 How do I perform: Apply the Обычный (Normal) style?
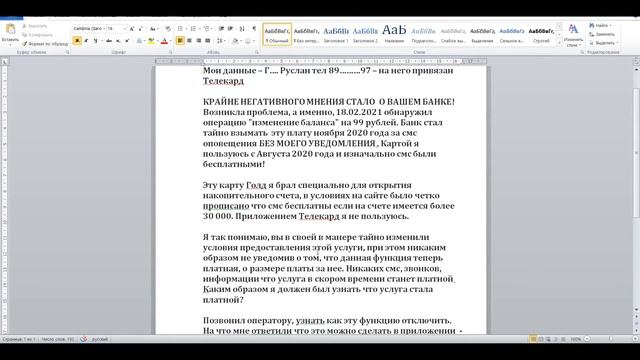(277, 34)
